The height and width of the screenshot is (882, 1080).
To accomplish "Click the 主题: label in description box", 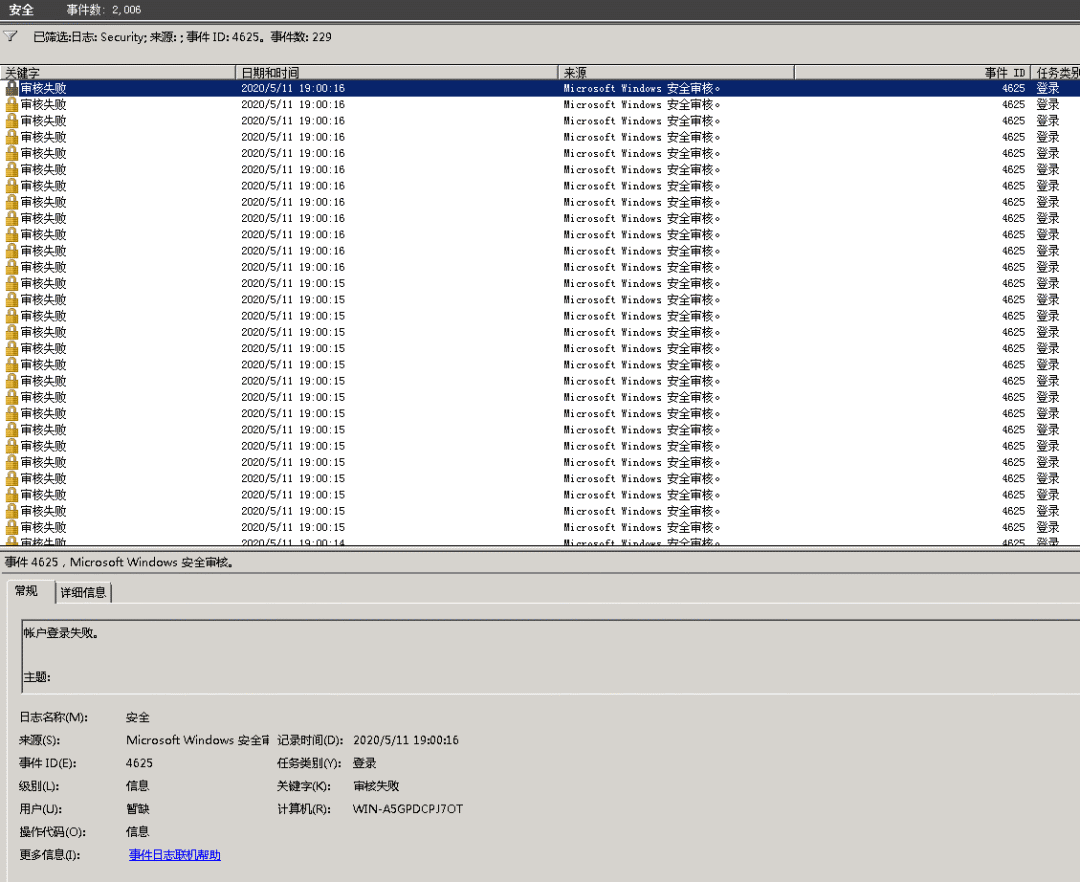I will click(37, 677).
